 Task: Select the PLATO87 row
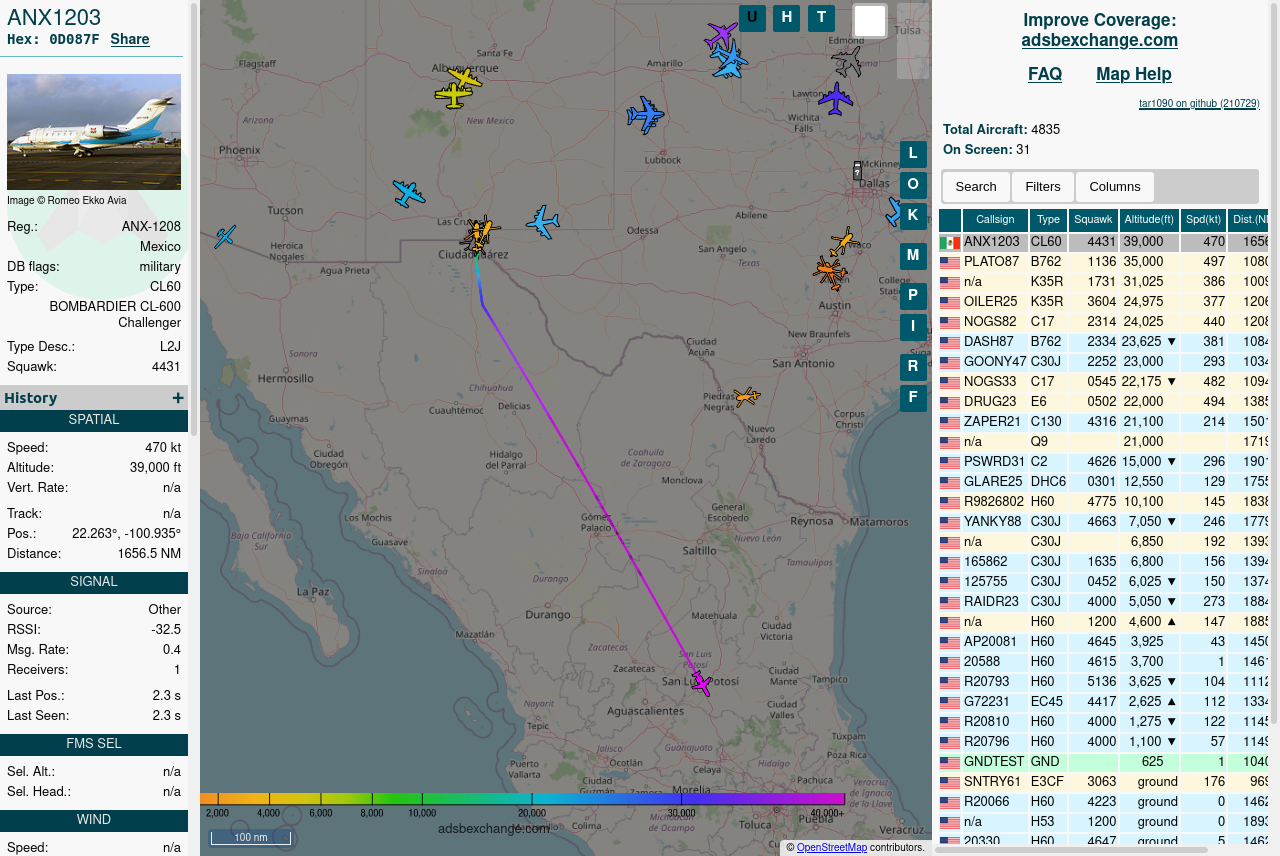coord(1104,262)
